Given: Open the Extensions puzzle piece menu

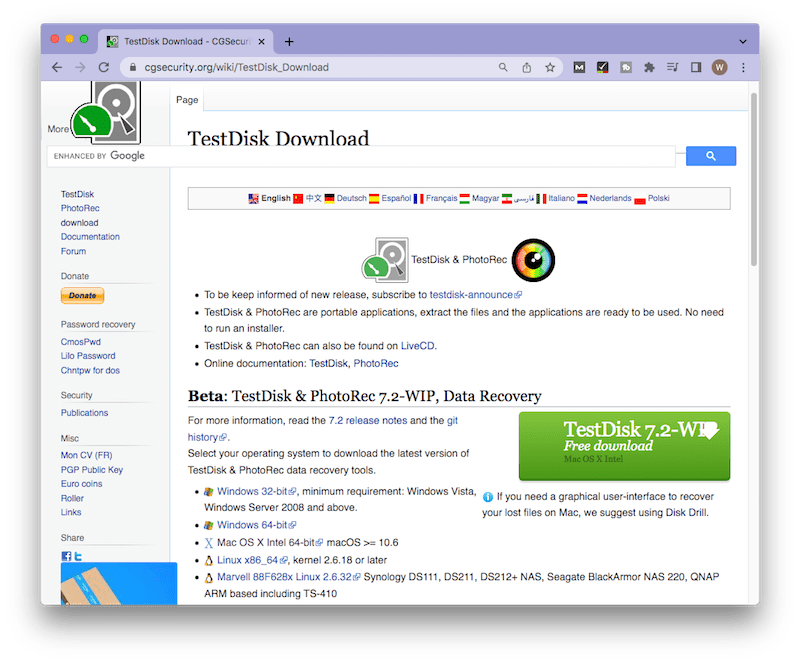Looking at the screenshot, I should click(649, 67).
